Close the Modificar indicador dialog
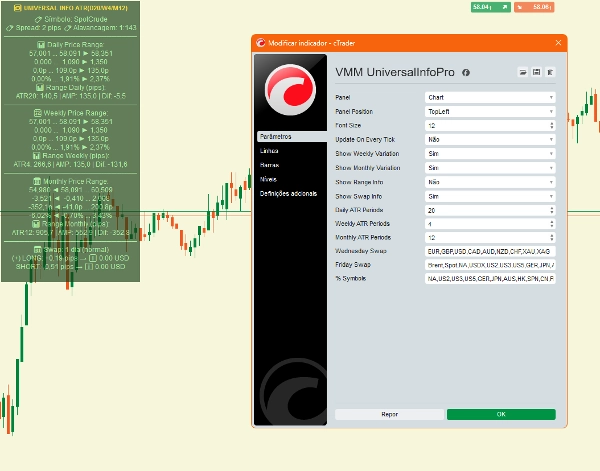Viewport: 600px width, 471px height. (558, 42)
